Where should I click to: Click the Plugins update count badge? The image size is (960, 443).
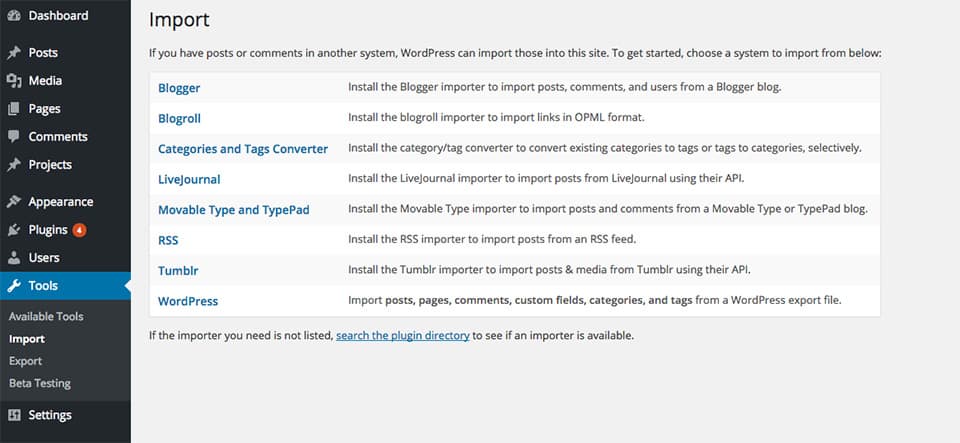coord(80,230)
